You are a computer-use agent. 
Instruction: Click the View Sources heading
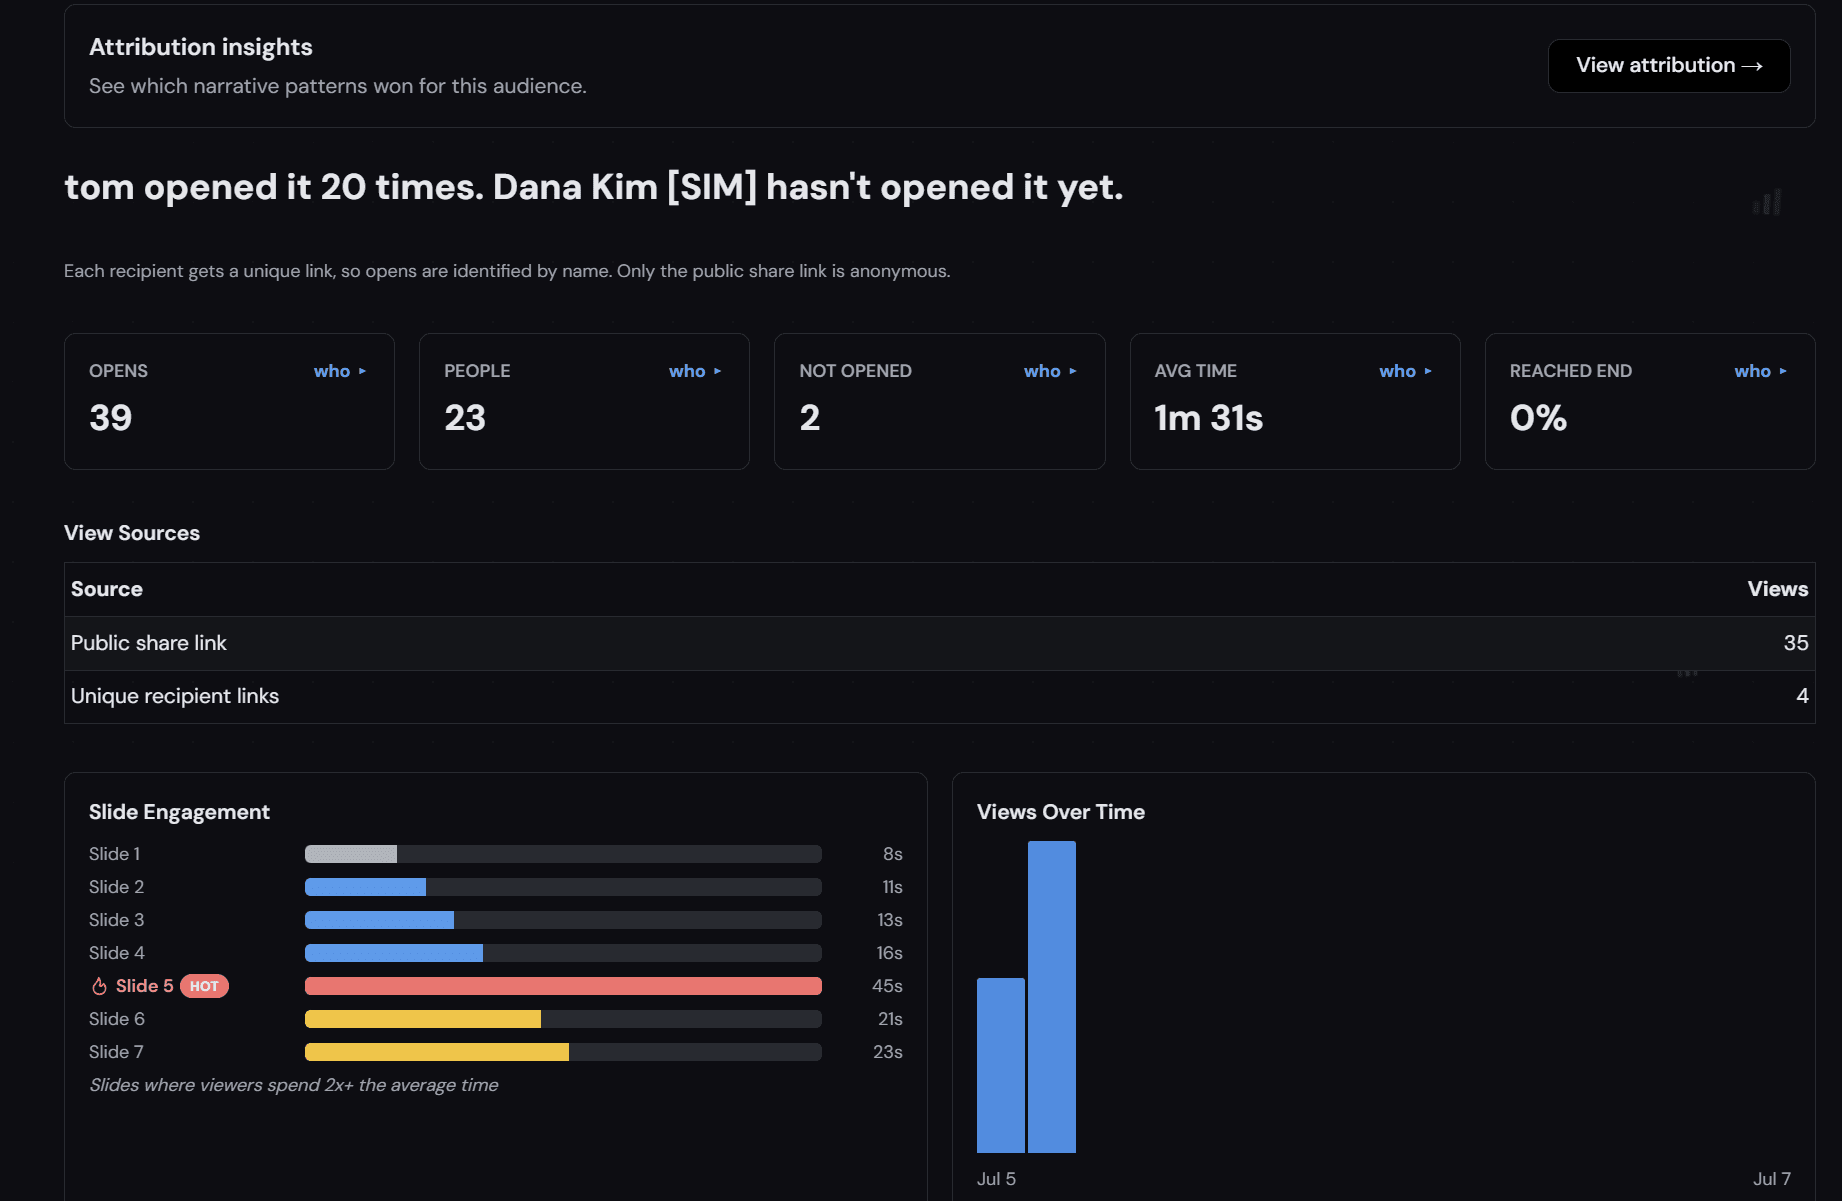tap(132, 533)
